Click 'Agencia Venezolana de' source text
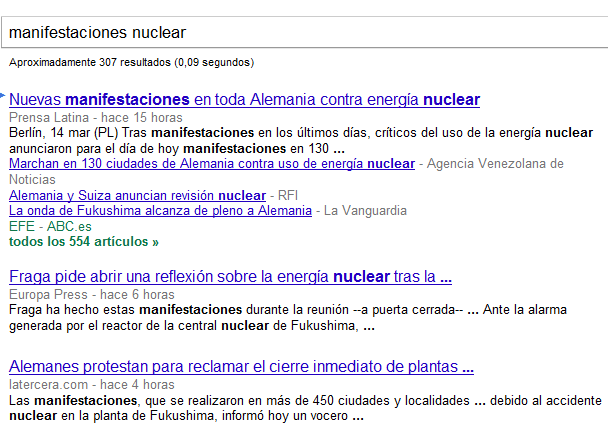The width and height of the screenshot is (608, 433). coord(495,164)
